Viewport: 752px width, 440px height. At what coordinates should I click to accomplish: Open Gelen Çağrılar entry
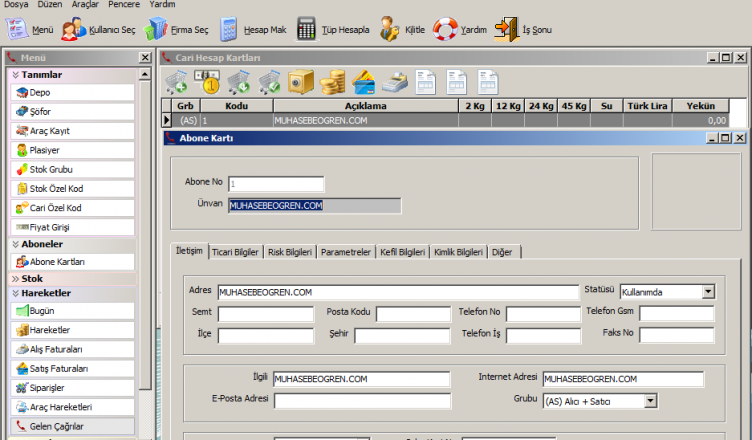click(x=72, y=426)
